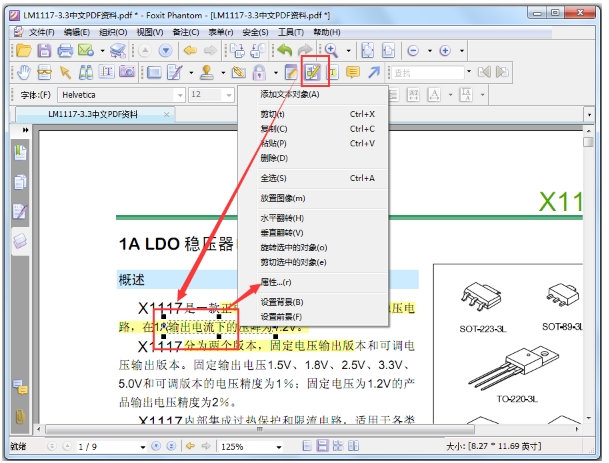Click the next page down-arrow circle in top toolbar
Viewport: 609px width, 463px height.
pyautogui.click(x=165, y=50)
